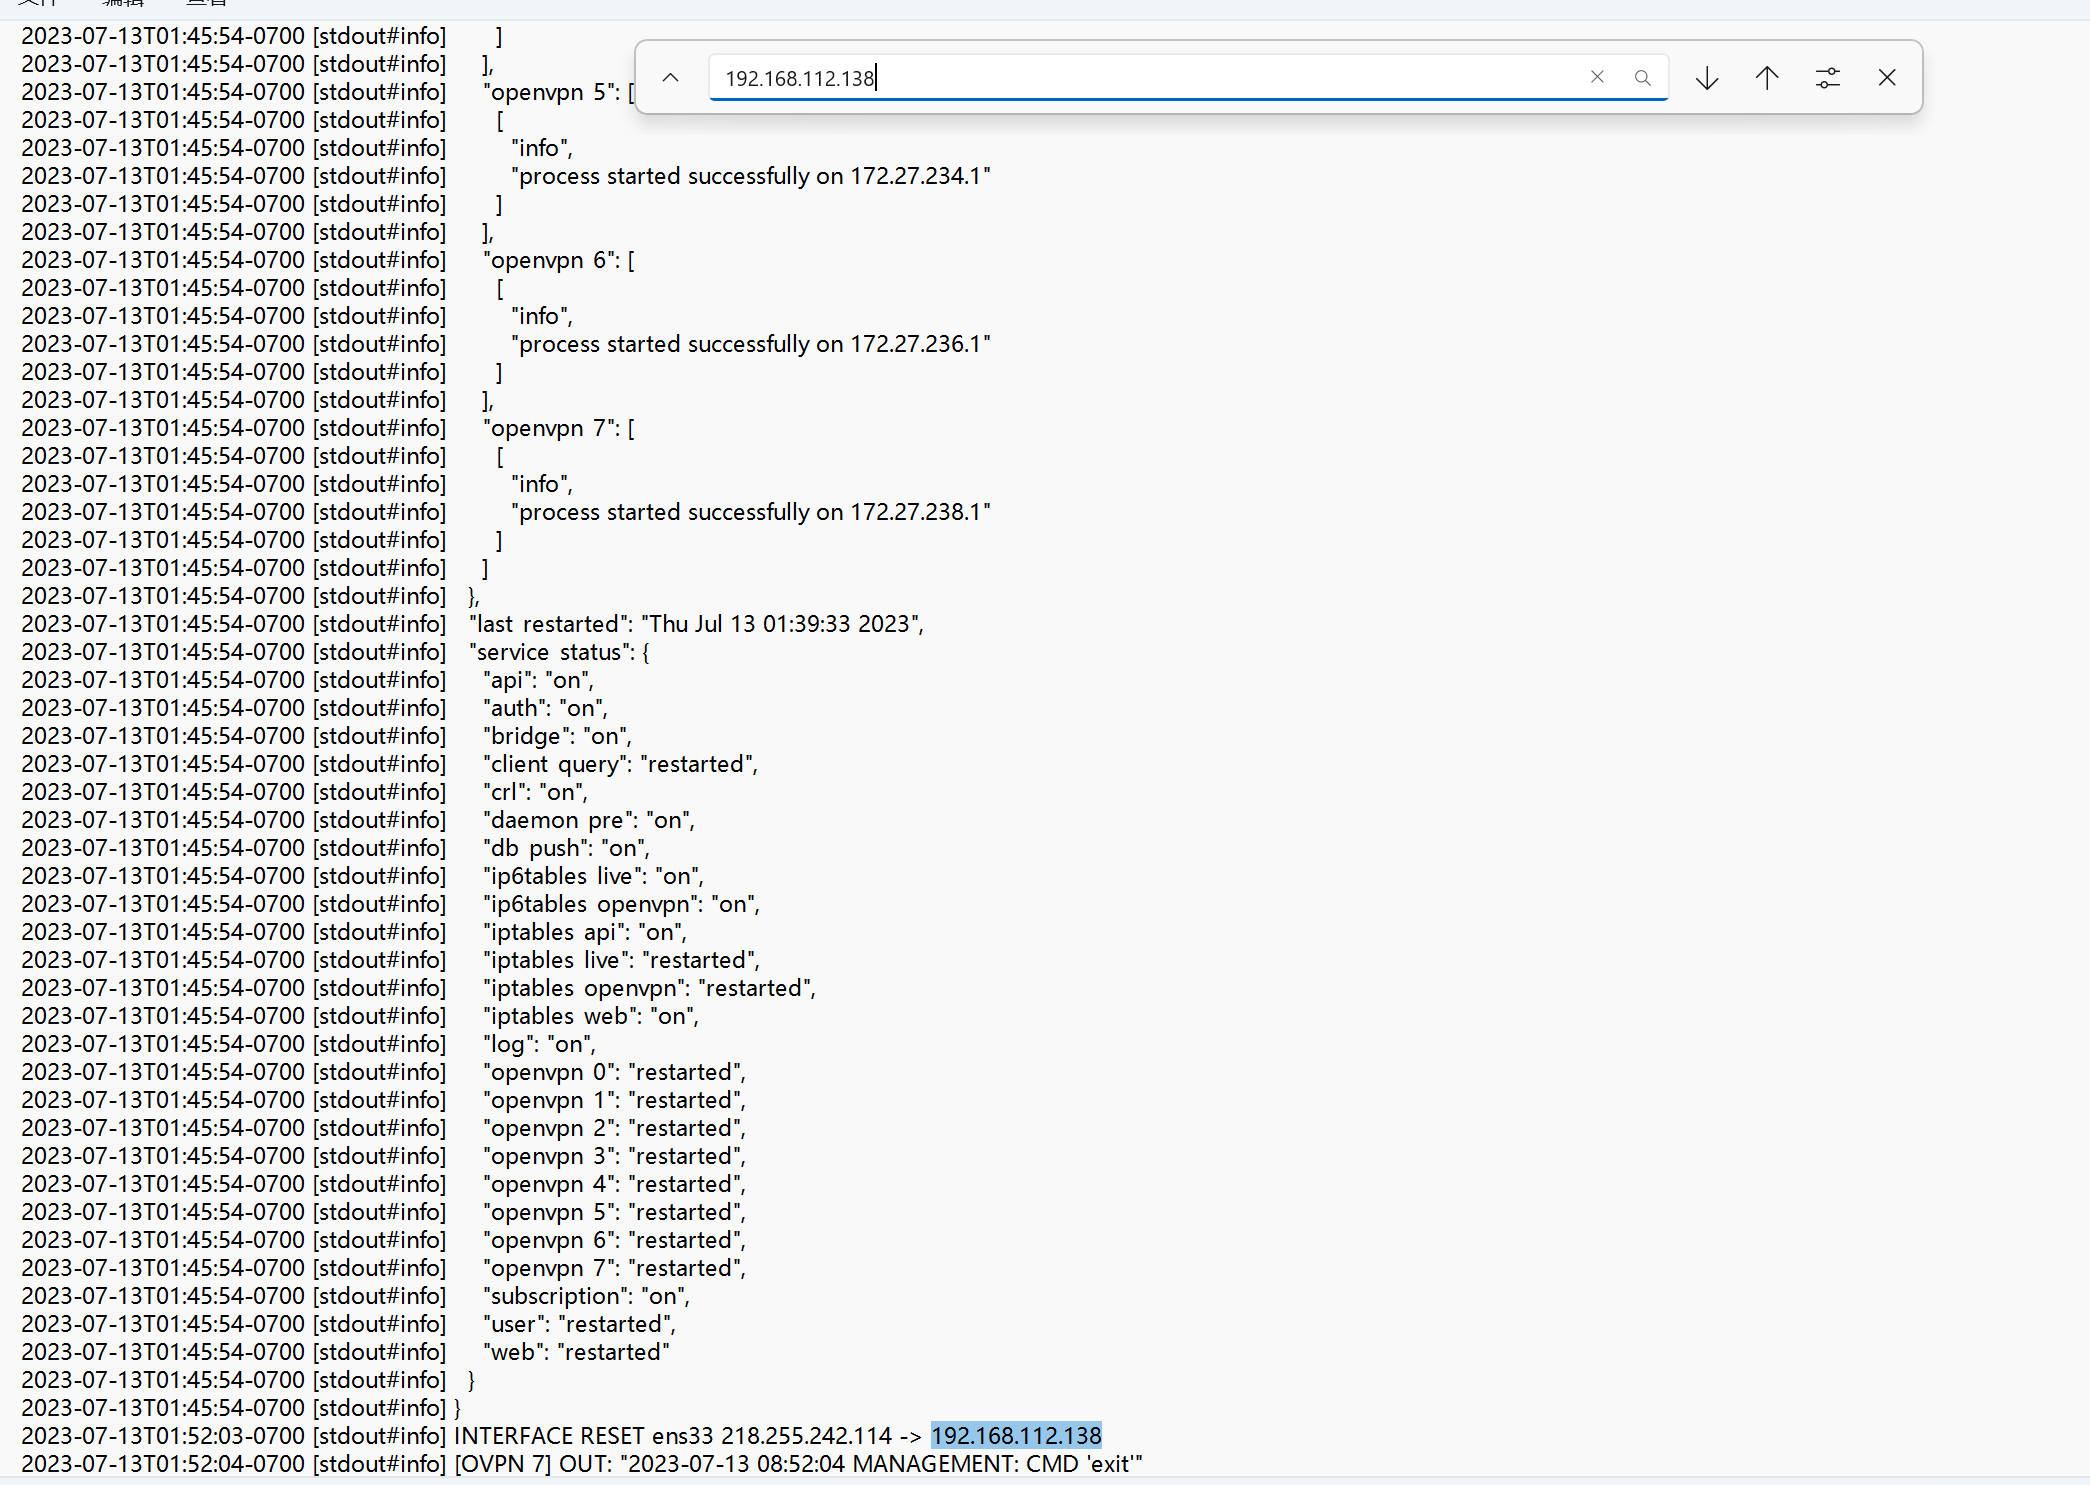The height and width of the screenshot is (1485, 2090).
Task: Close the find bar
Action: pos(1887,78)
